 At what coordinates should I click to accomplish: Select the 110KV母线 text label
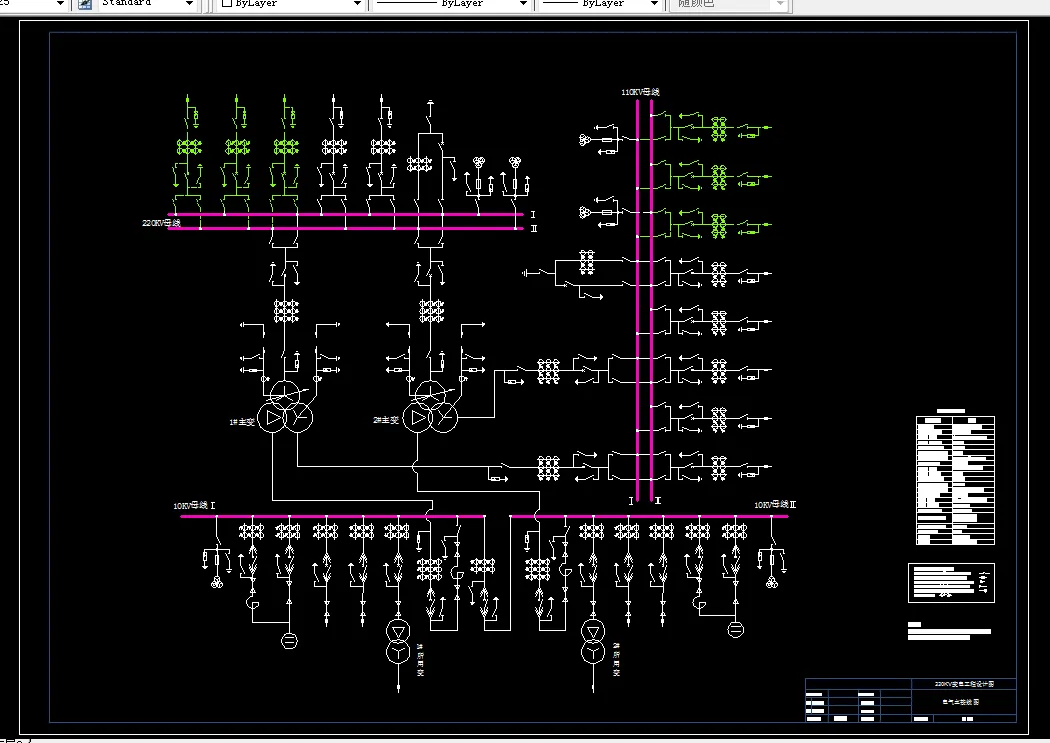[640, 92]
